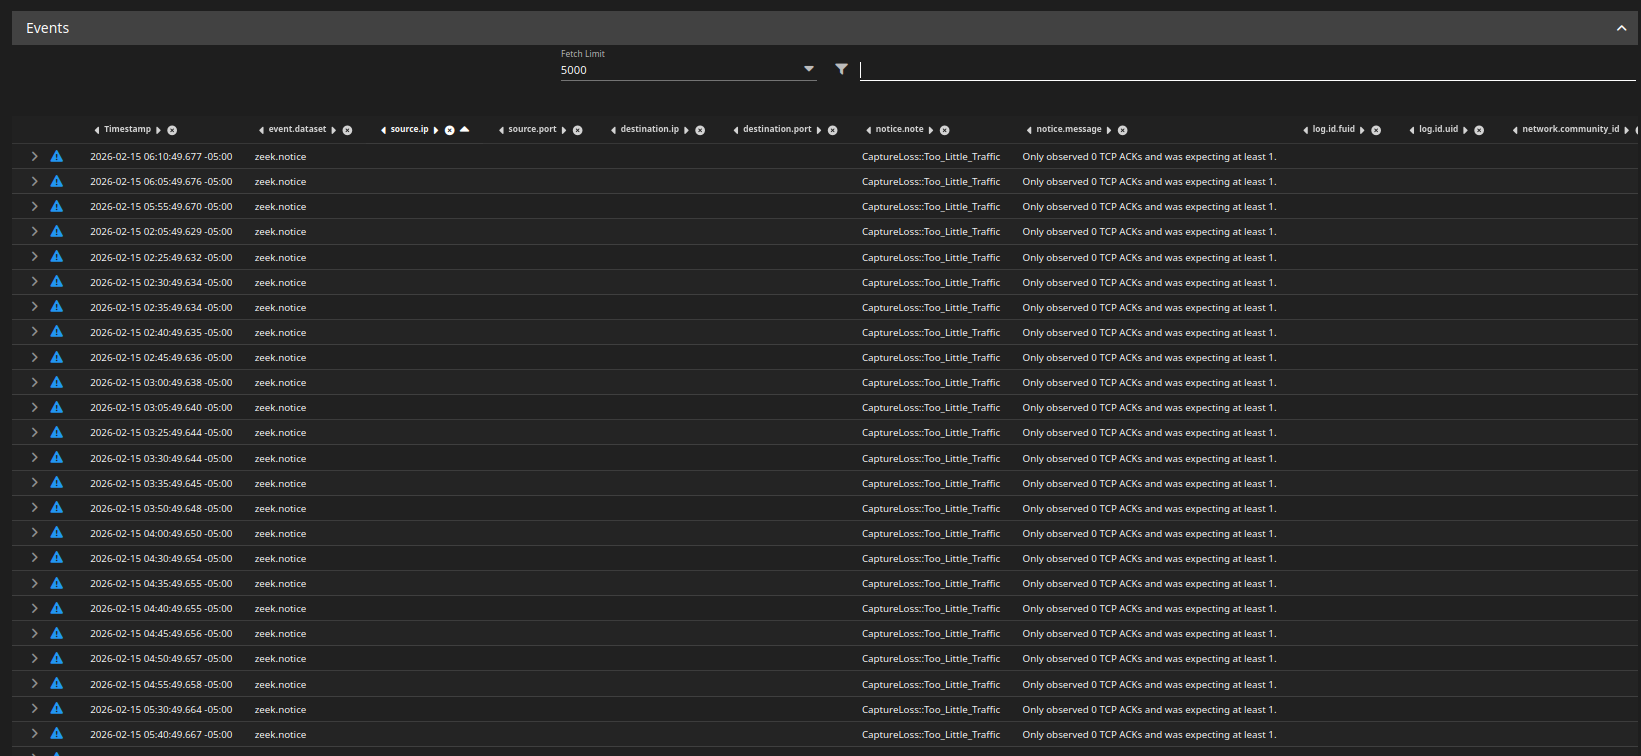This screenshot has height=756, width=1641.
Task: Click CaptureLoss::Too_Little_Traffic in 05:40:49.667 row
Action: point(930,734)
